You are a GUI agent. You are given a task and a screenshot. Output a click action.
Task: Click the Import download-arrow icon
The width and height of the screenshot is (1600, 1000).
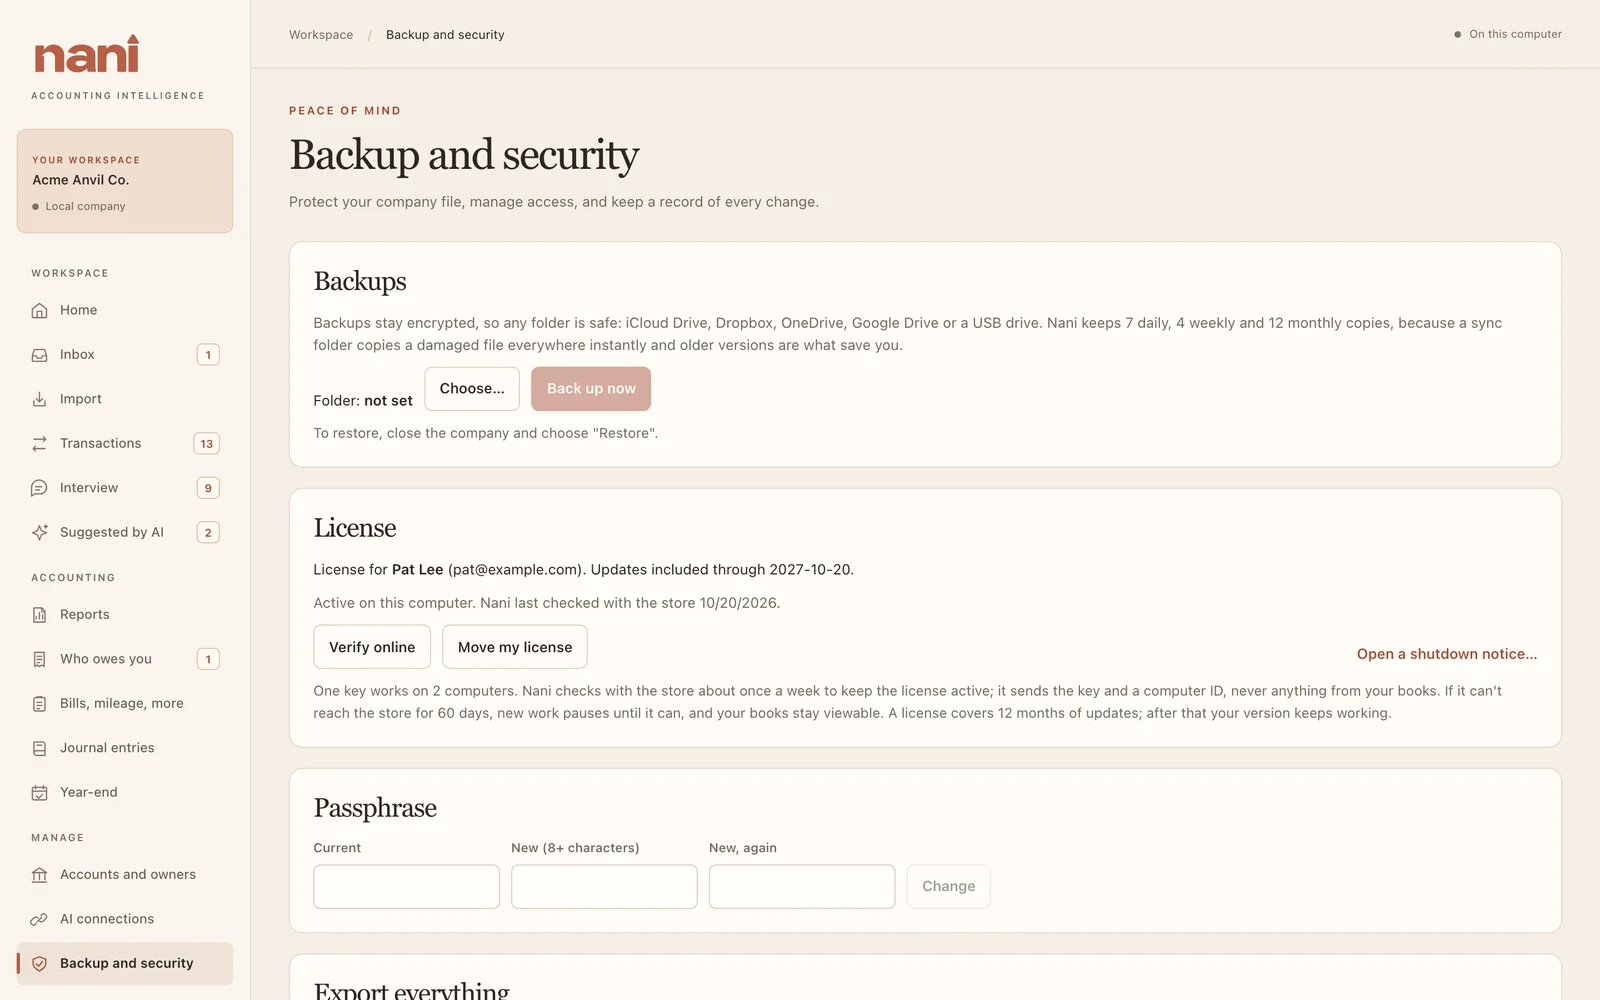click(x=39, y=399)
